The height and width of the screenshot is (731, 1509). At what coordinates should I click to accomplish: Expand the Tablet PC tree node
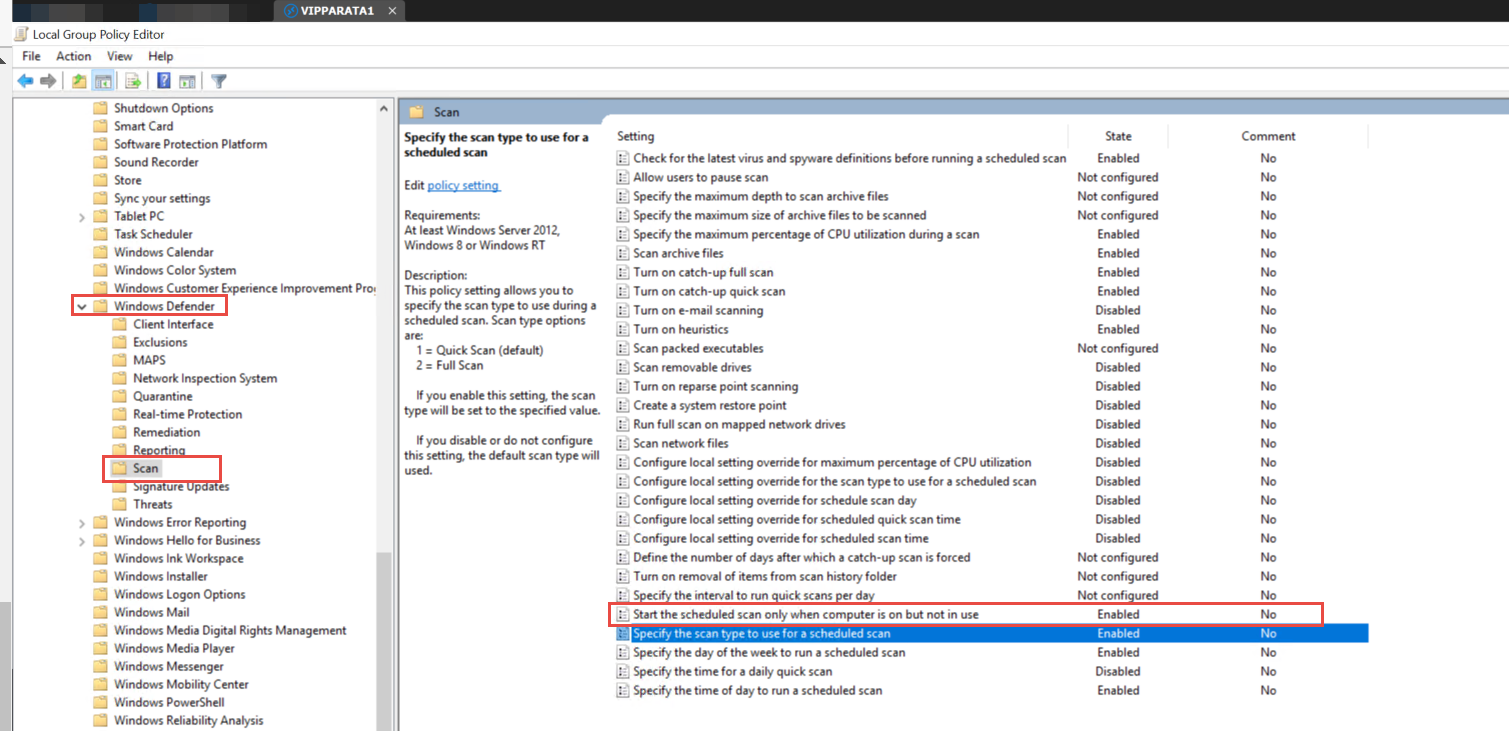[82, 216]
